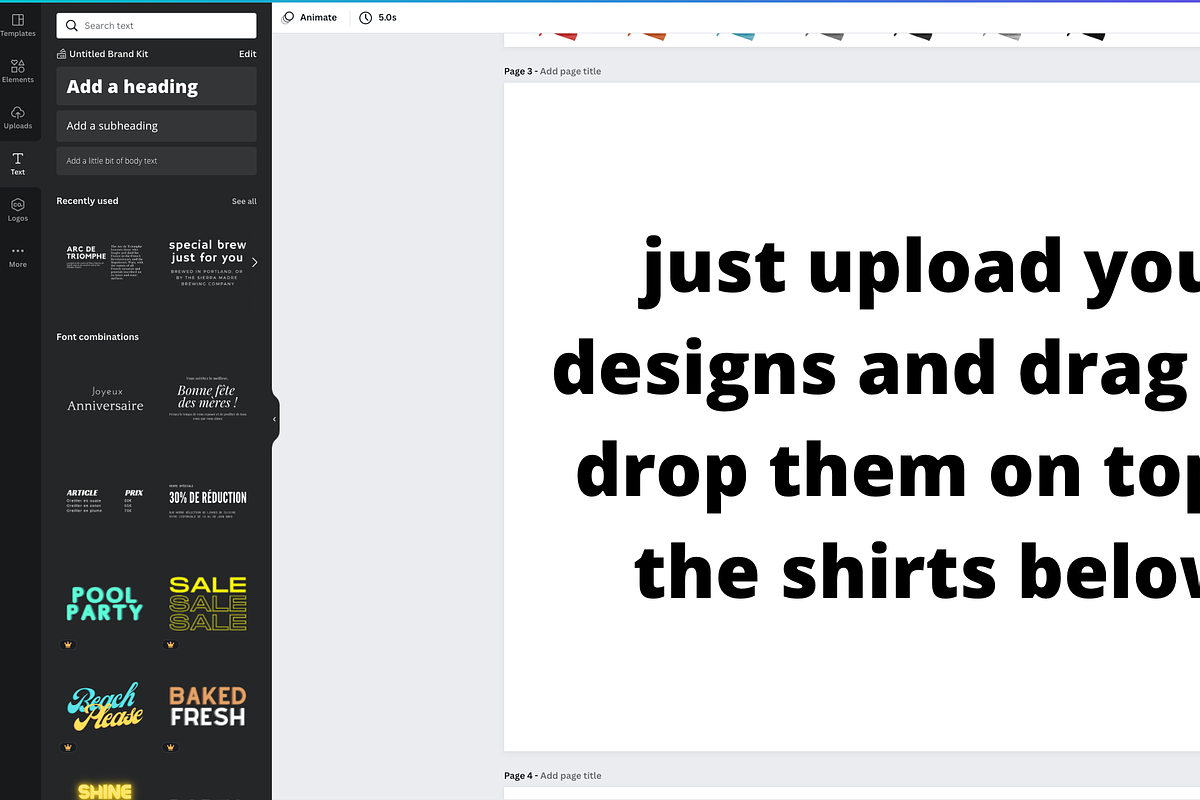The height and width of the screenshot is (800, 1200).
Task: Select the Pool Party text style
Action: tap(104, 604)
